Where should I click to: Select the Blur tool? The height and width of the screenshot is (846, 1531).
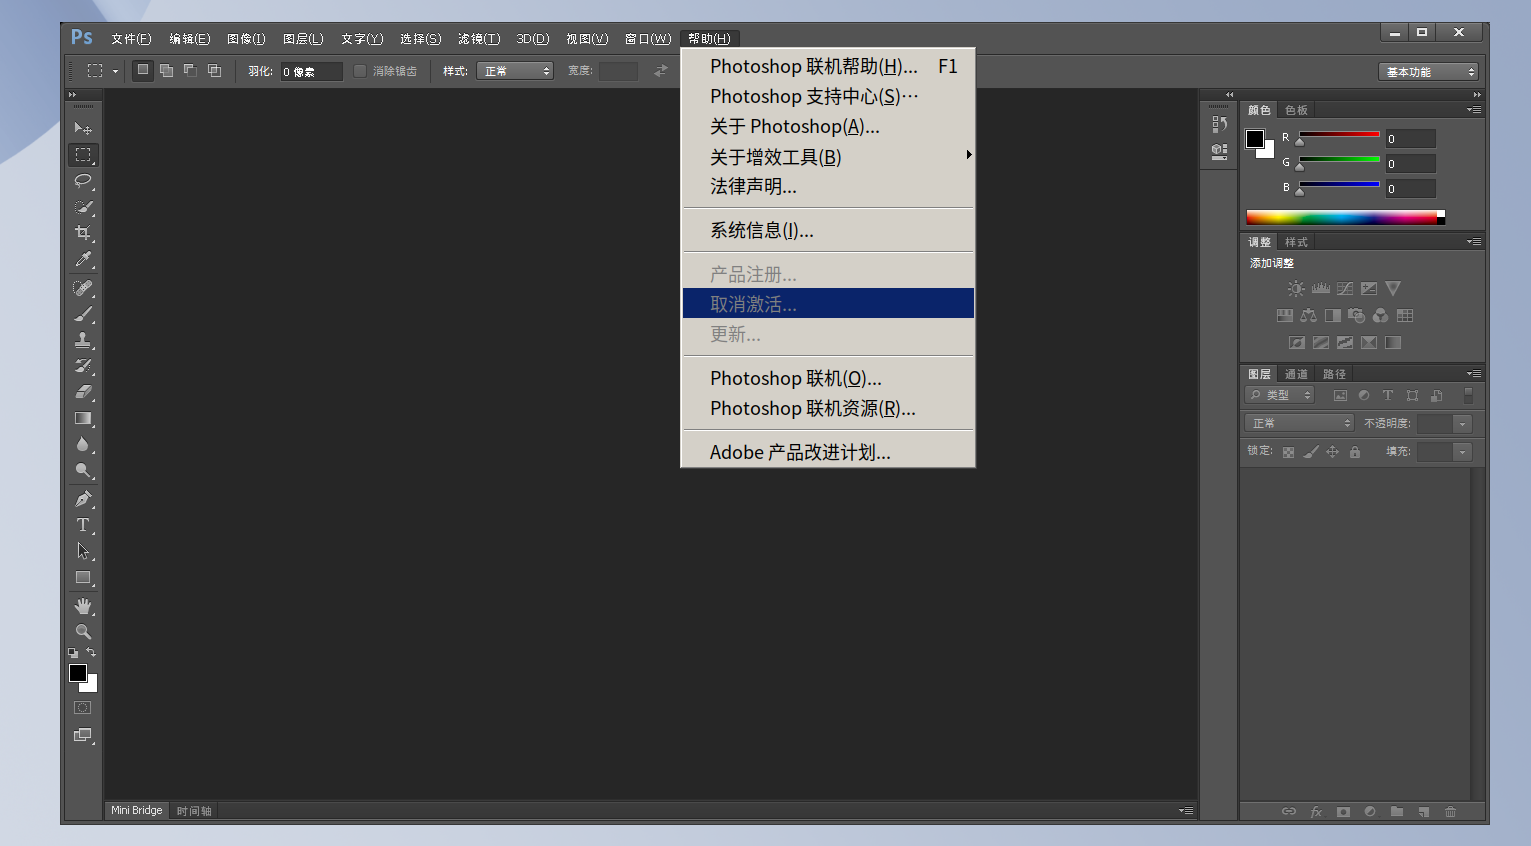(83, 444)
